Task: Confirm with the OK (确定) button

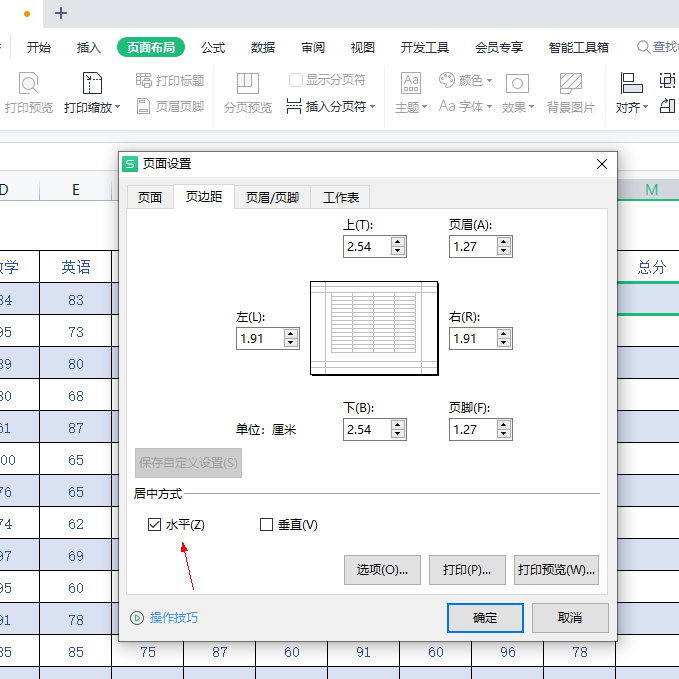Action: point(485,618)
